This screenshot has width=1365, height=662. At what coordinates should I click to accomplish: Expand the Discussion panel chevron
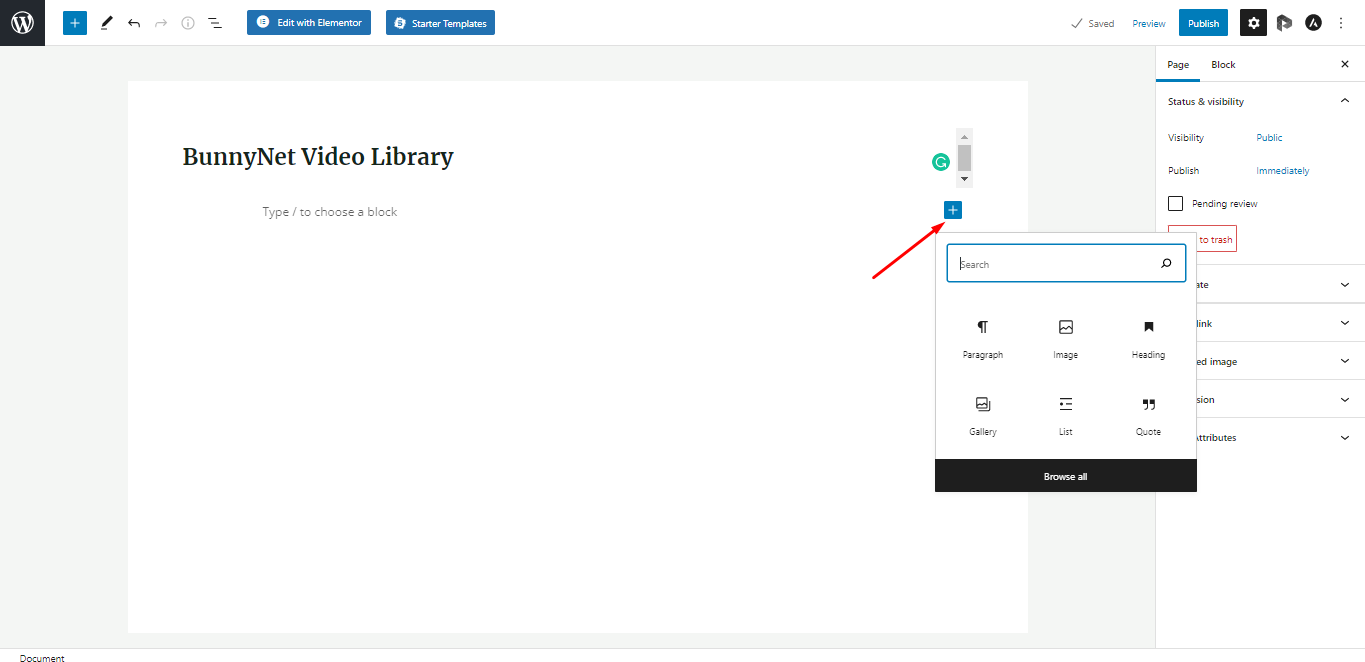(x=1344, y=399)
